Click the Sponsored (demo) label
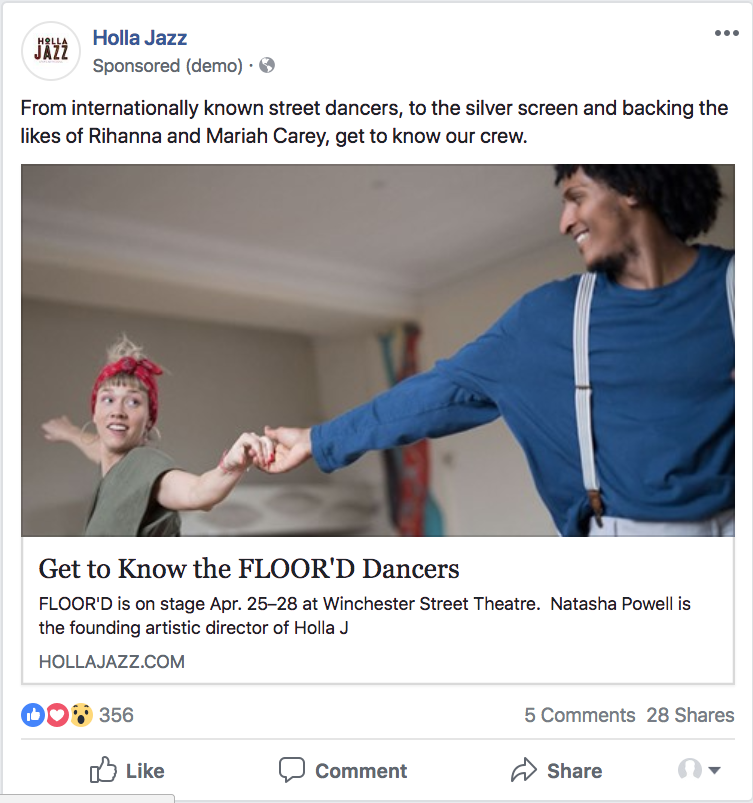753x803 pixels. coord(168,66)
